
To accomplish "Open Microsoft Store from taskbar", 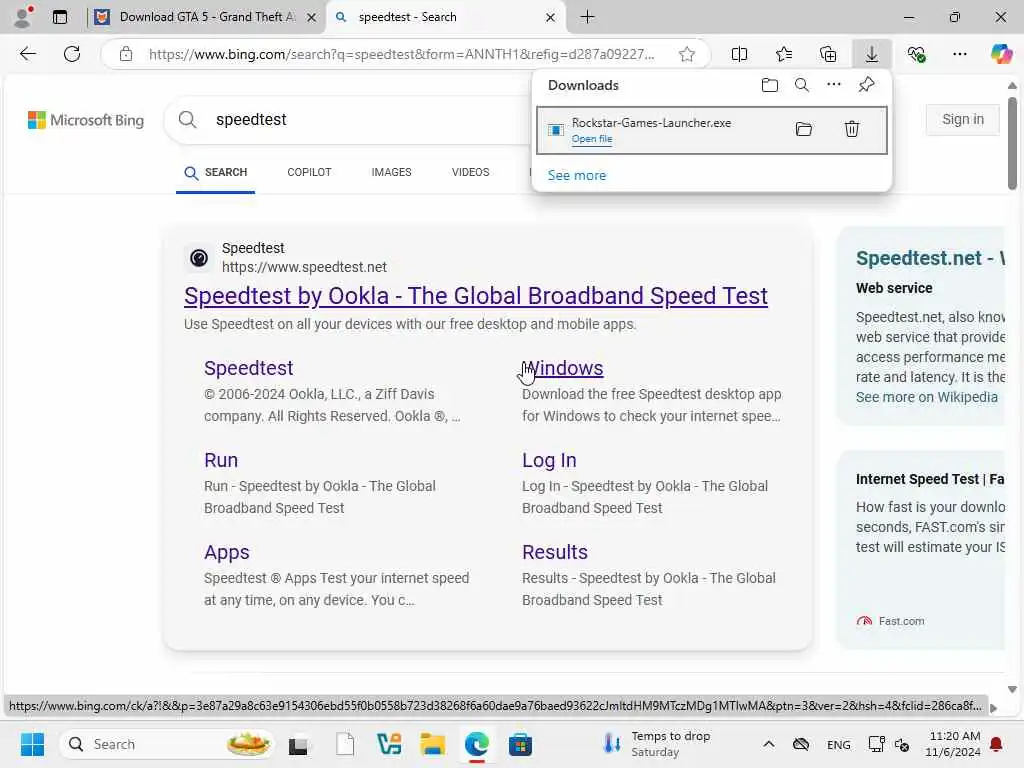I will 520,744.
